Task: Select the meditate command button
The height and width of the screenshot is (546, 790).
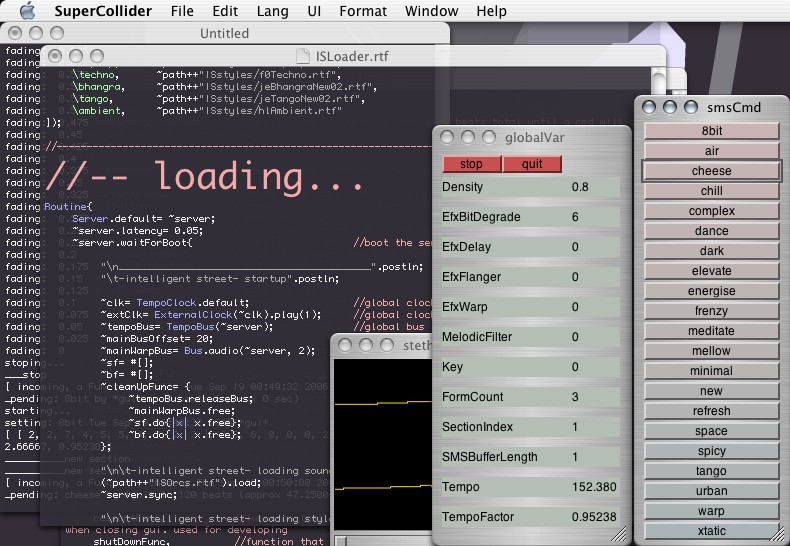Action: pyautogui.click(x=711, y=331)
